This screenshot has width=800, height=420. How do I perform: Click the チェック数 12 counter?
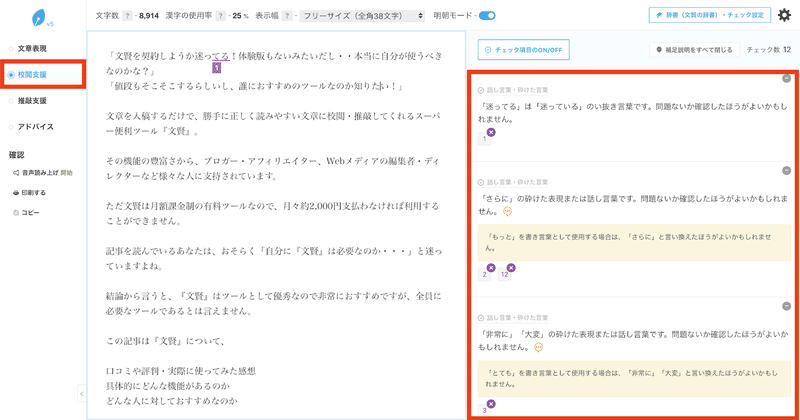(768, 50)
